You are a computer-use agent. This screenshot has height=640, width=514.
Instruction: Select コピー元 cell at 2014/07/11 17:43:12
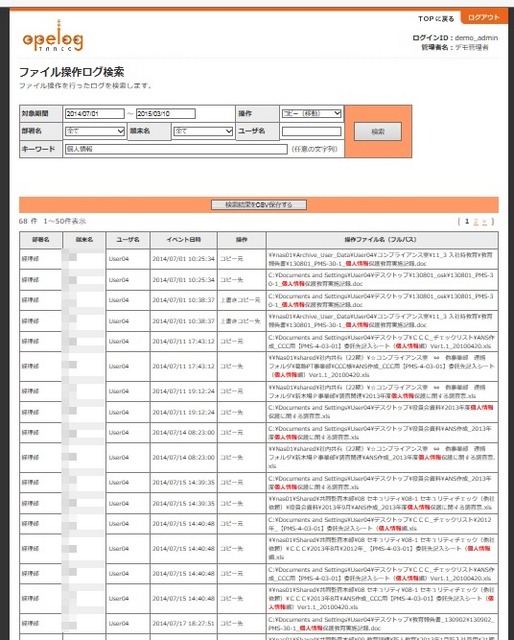point(242,341)
